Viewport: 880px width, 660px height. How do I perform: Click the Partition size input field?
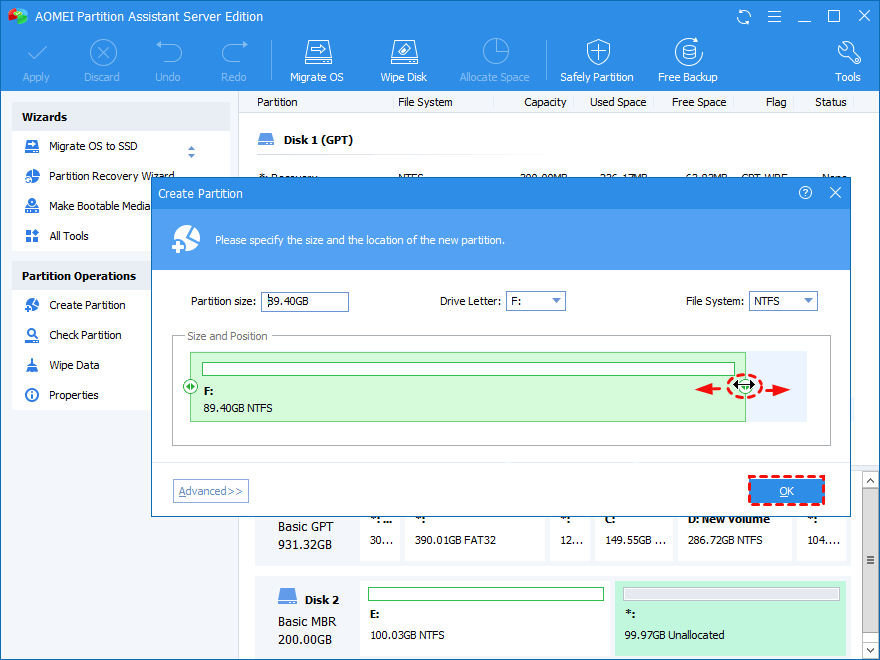[305, 301]
